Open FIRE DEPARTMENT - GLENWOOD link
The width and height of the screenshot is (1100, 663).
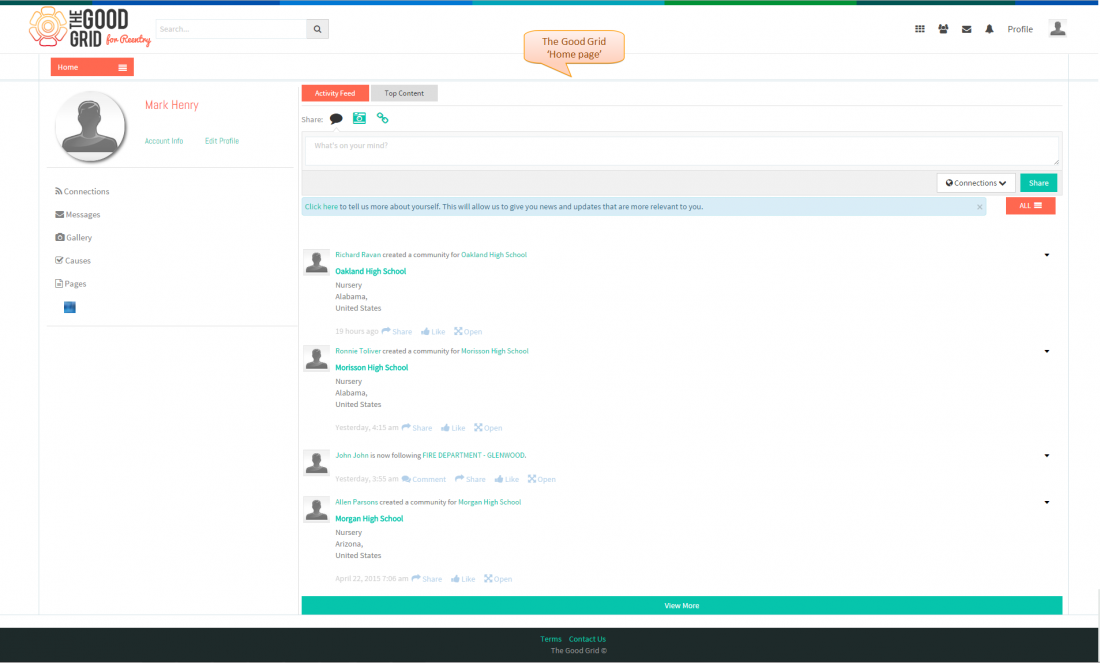tap(474, 455)
